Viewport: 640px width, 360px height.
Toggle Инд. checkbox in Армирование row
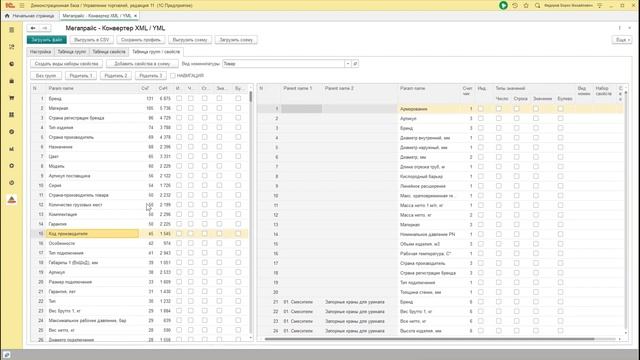(481, 109)
